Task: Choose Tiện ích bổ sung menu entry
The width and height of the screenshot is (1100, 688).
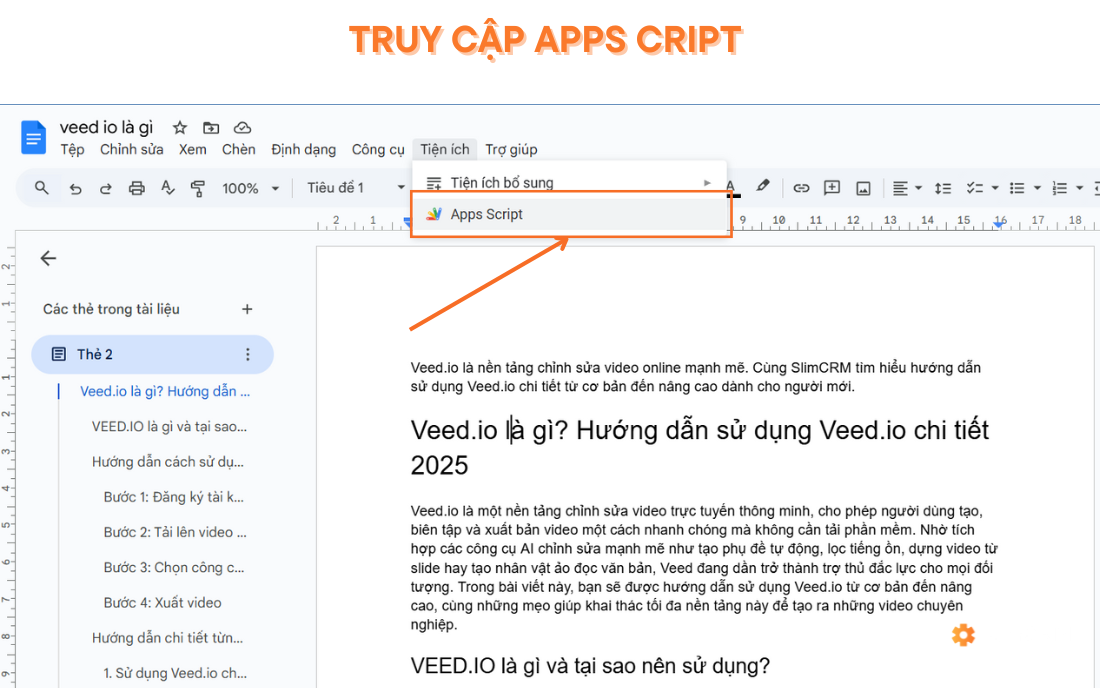Action: tap(570, 183)
